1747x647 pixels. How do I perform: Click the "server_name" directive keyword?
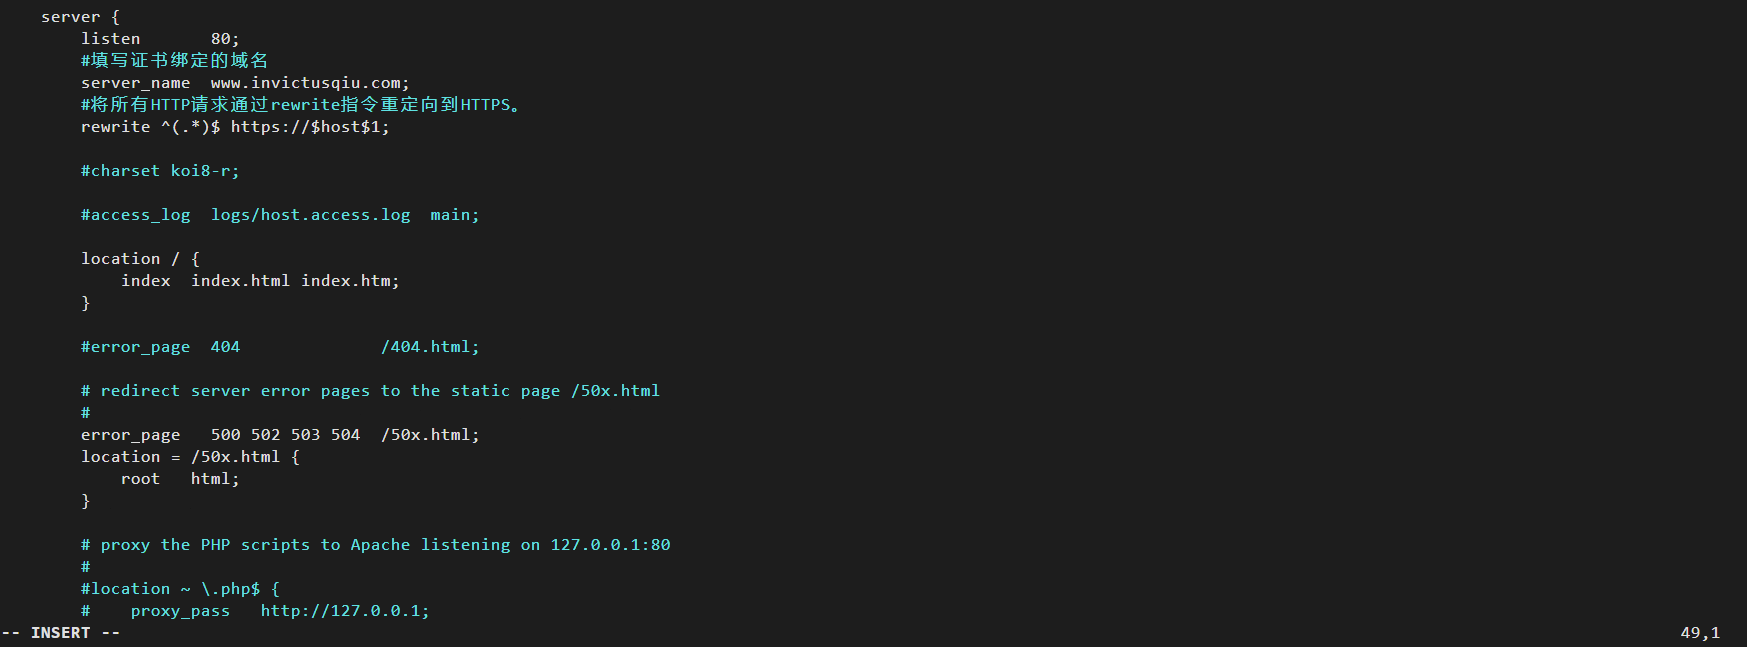135,83
